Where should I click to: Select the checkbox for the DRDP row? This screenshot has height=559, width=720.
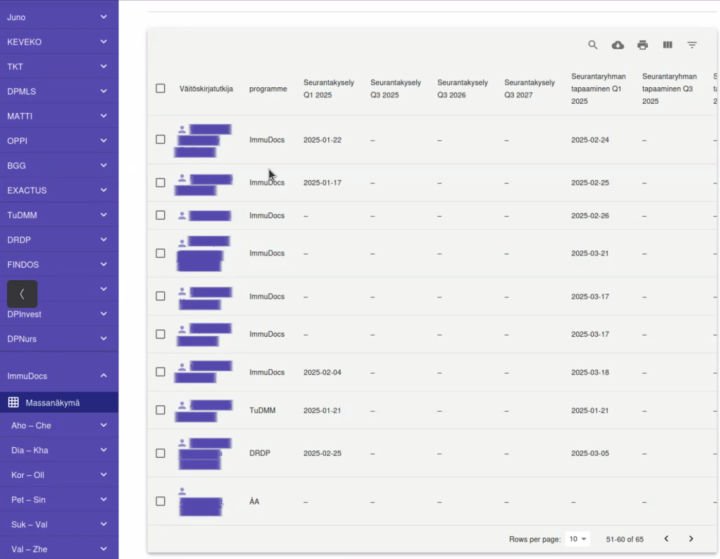pyautogui.click(x=160, y=453)
